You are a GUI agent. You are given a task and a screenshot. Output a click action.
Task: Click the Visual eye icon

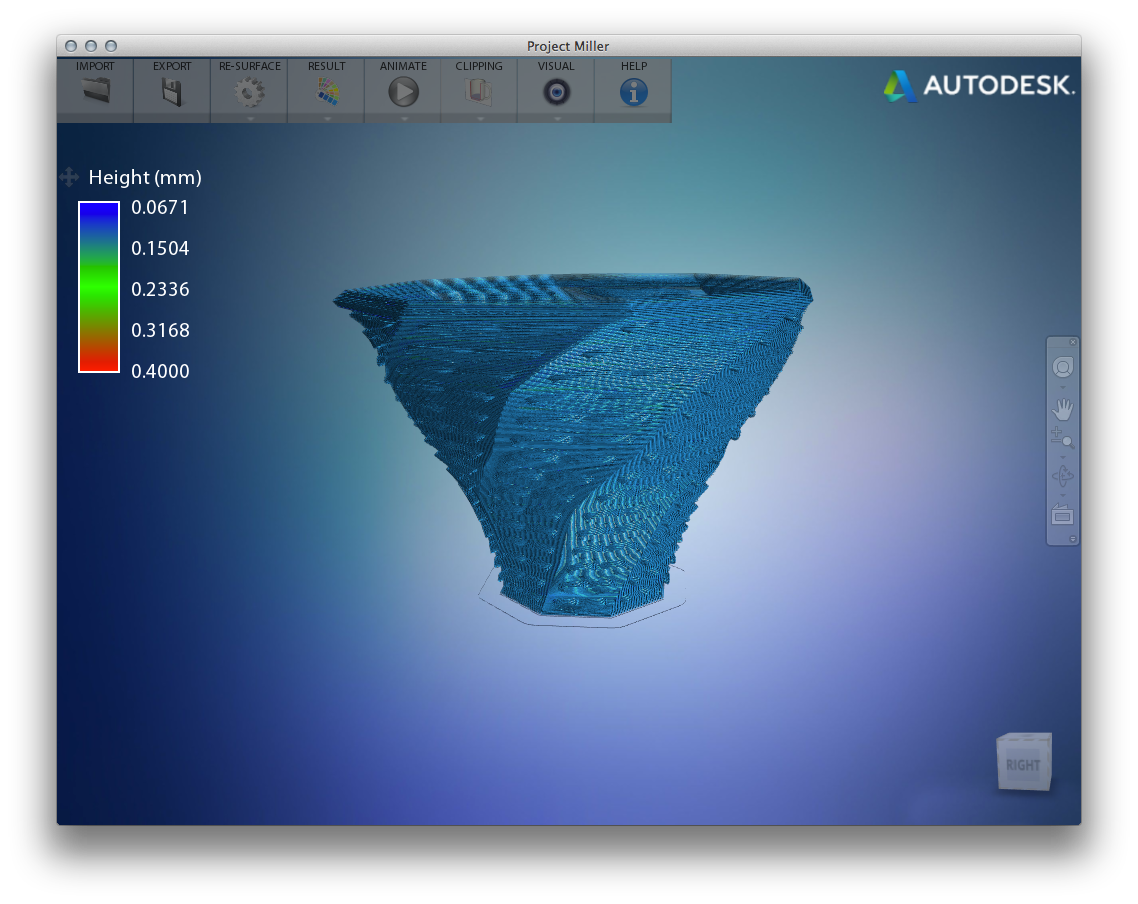[556, 93]
